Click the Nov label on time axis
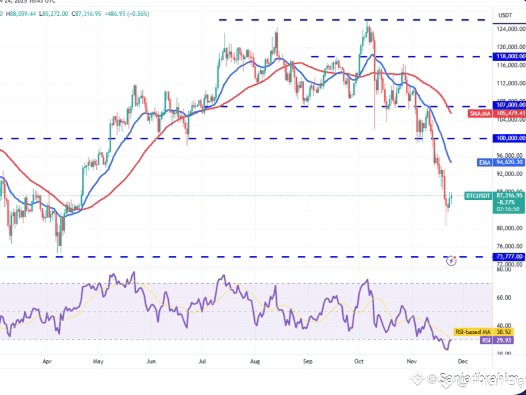 [412, 361]
